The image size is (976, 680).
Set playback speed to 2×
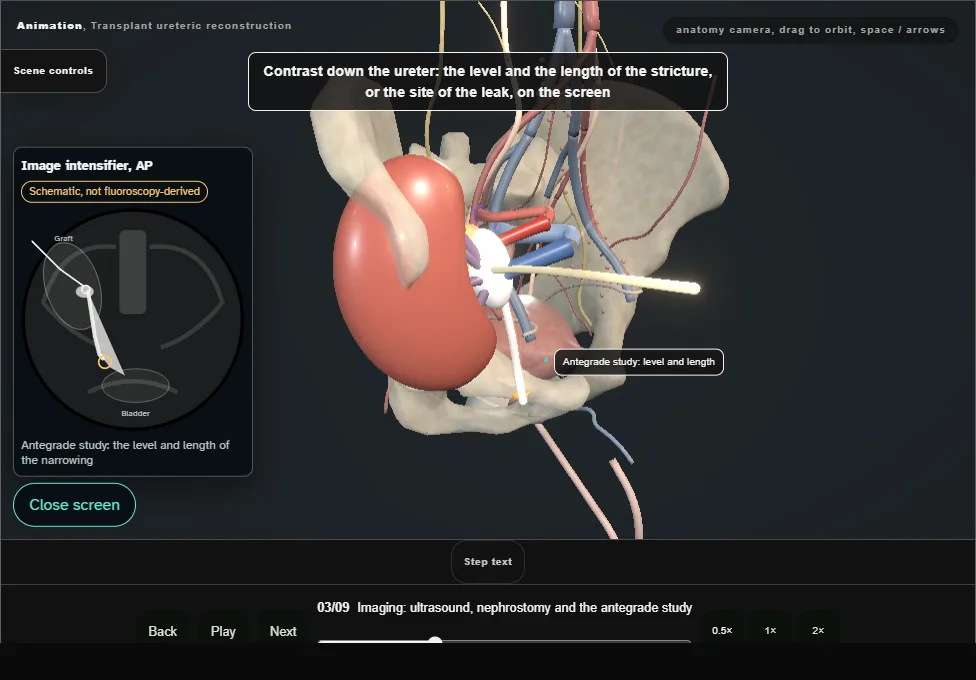coord(818,630)
